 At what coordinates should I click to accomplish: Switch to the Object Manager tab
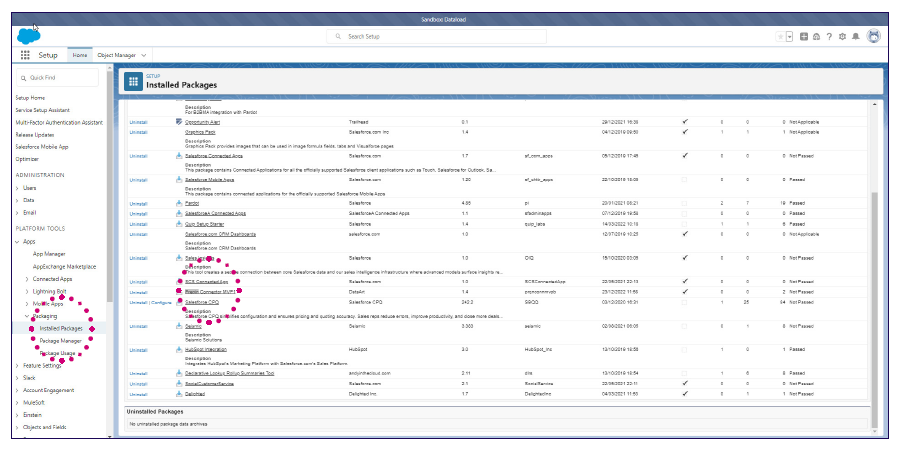coord(116,55)
